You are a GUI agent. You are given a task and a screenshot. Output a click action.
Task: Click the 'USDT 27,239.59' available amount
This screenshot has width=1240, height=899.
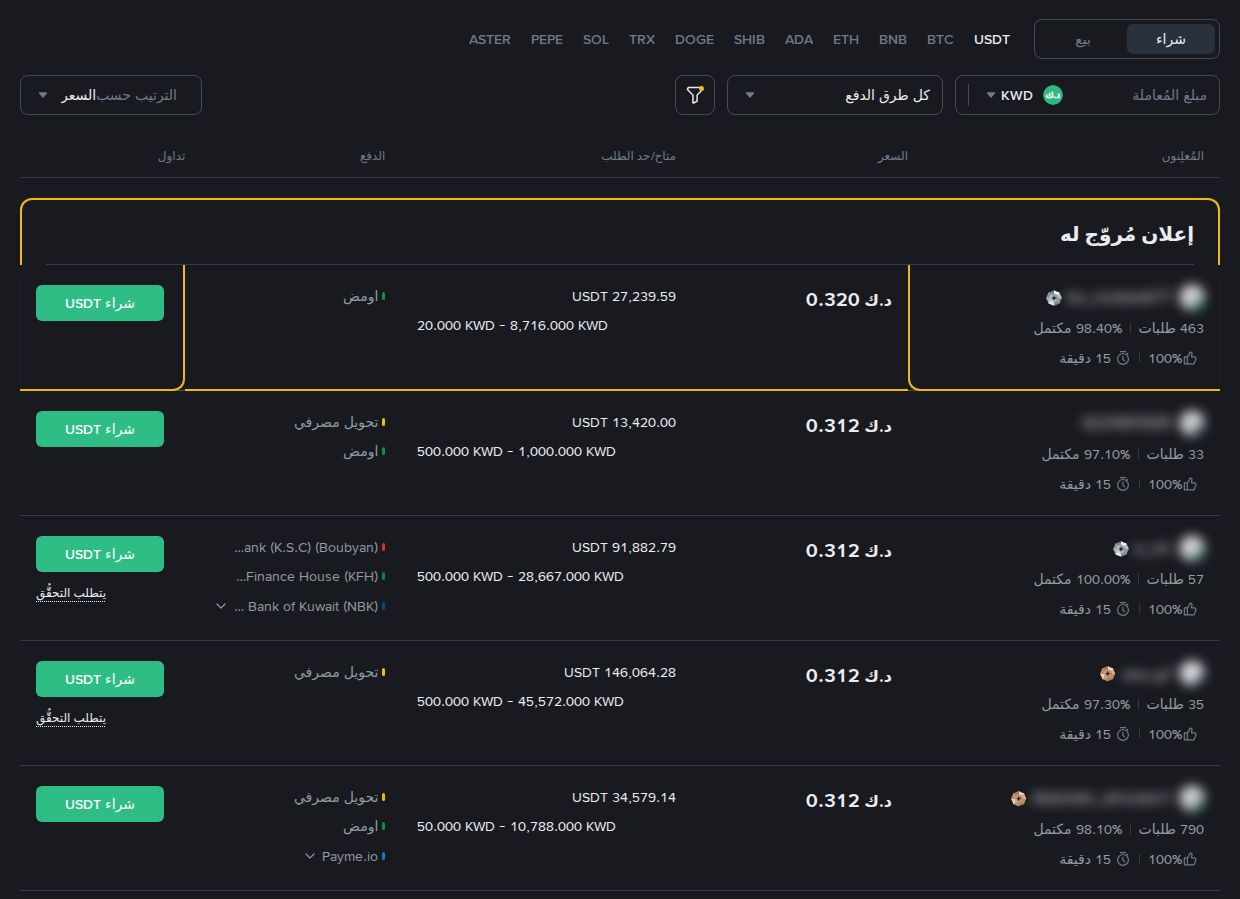(x=624, y=297)
